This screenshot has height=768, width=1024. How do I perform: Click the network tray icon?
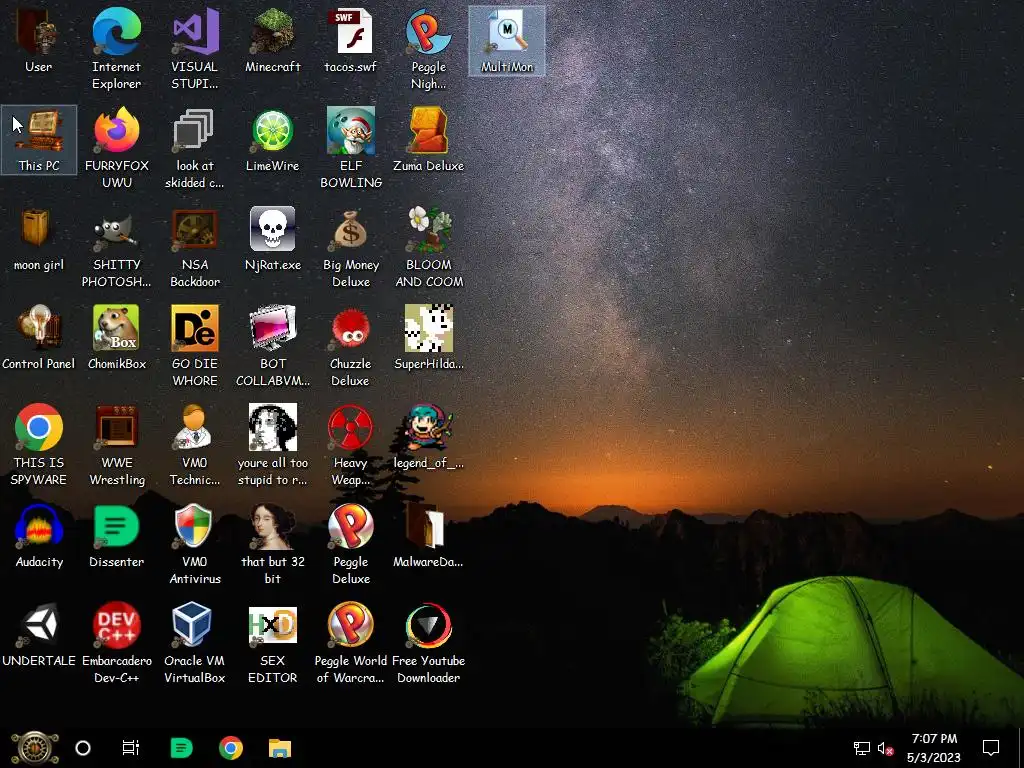pyautogui.click(x=861, y=748)
